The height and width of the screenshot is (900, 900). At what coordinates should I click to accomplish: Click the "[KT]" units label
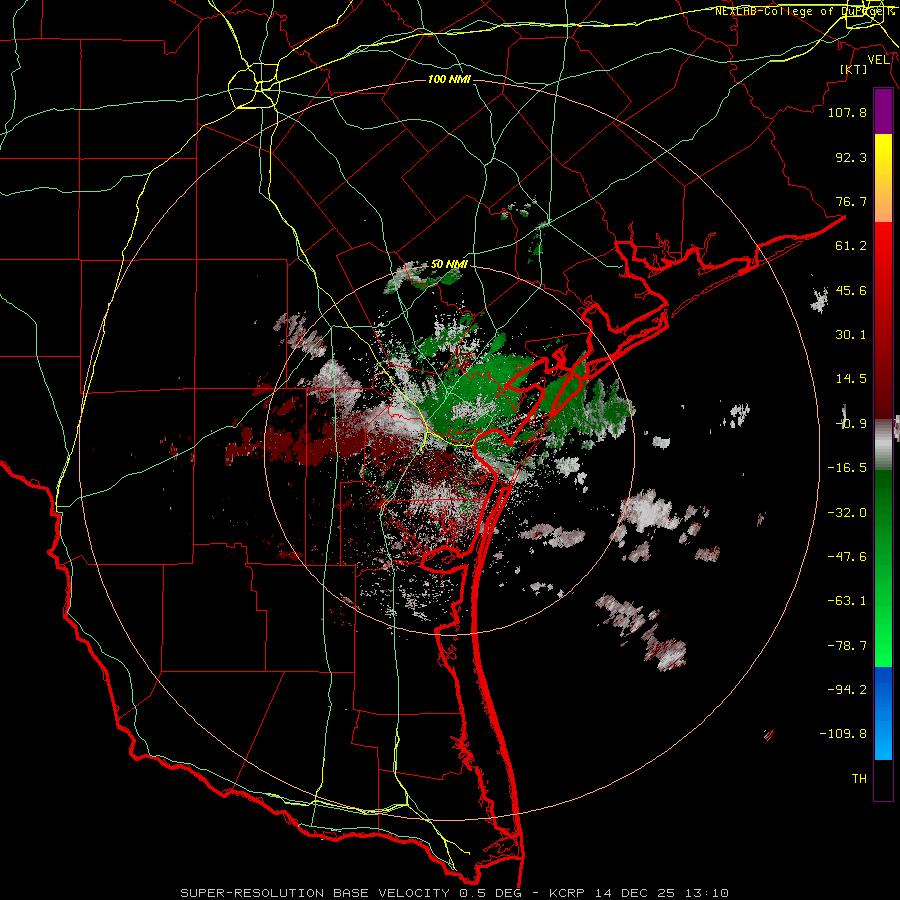854,69
